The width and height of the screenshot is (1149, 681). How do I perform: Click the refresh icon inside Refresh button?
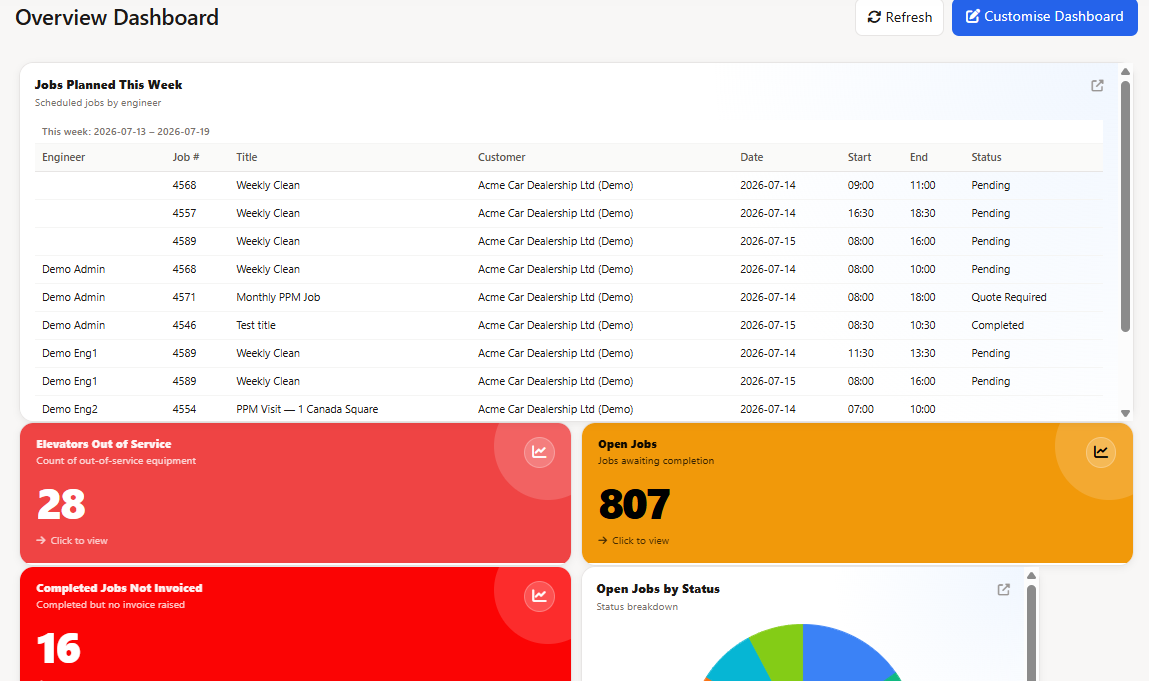874,17
